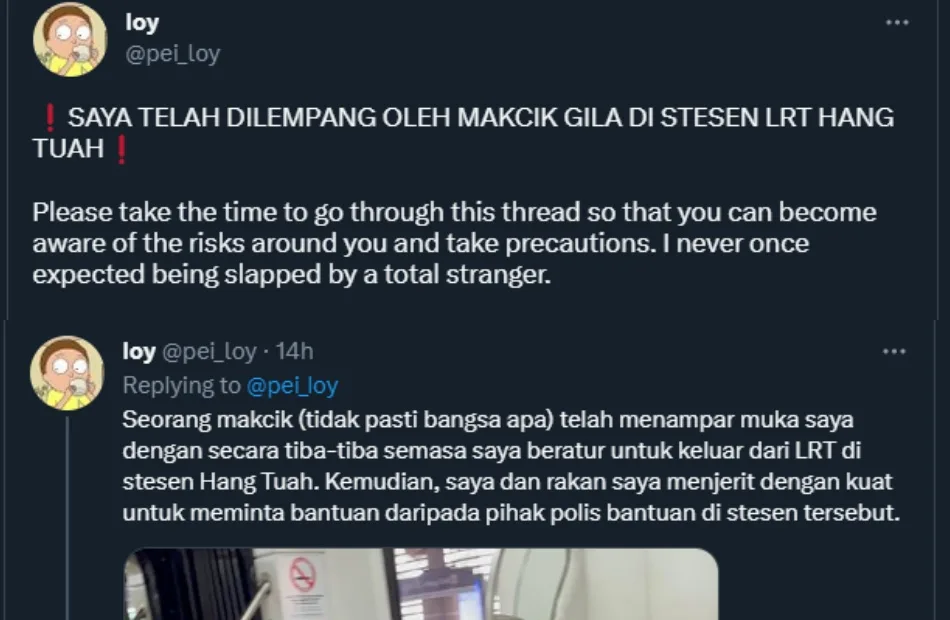950x620 pixels.
Task: Click the blue @pei_loy Replying to link
Action: click(292, 385)
